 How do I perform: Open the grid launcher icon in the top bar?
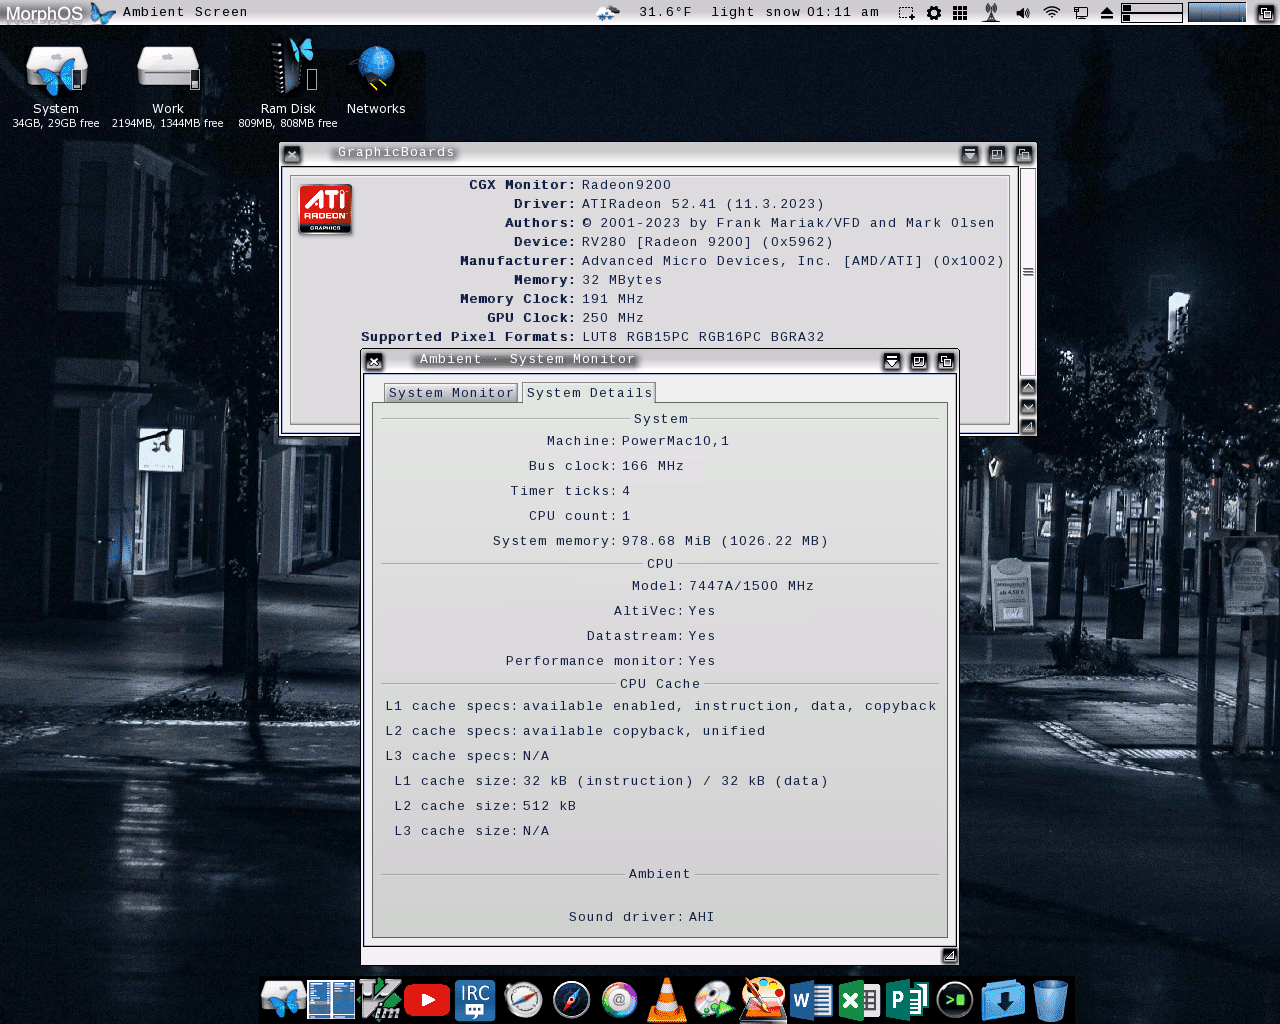pos(960,13)
